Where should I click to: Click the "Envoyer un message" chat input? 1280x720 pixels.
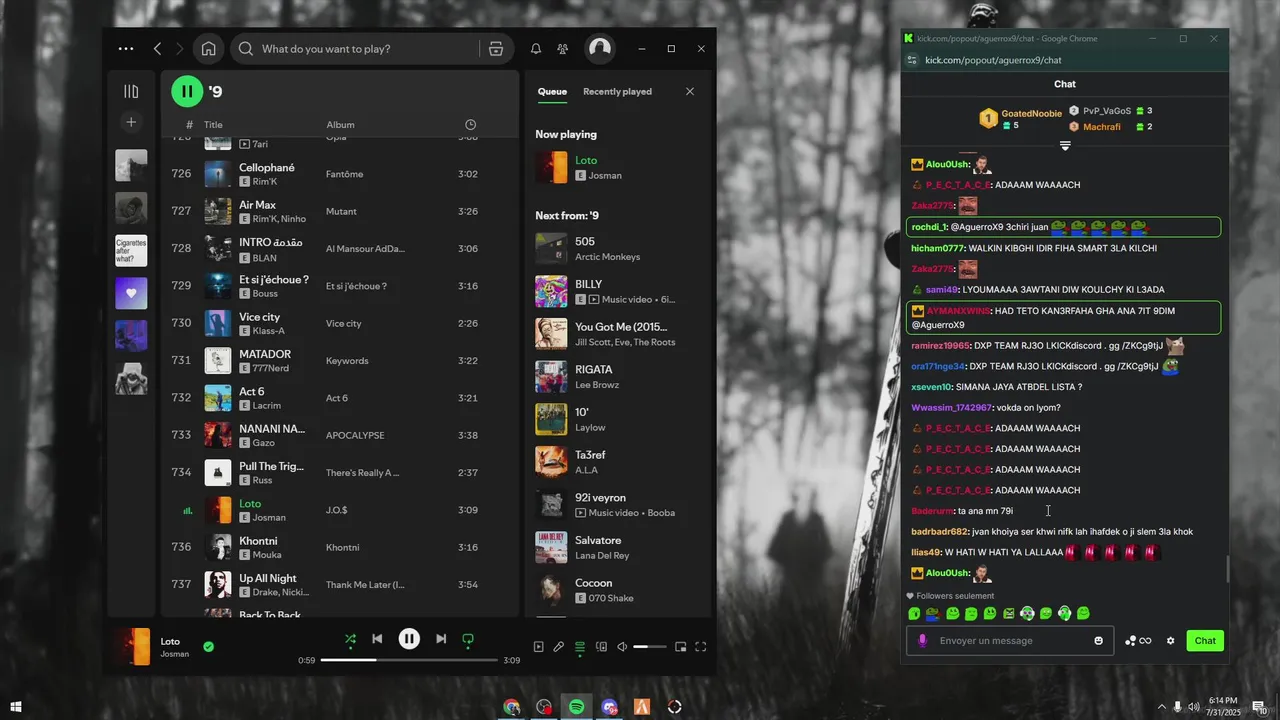[x=1010, y=641]
